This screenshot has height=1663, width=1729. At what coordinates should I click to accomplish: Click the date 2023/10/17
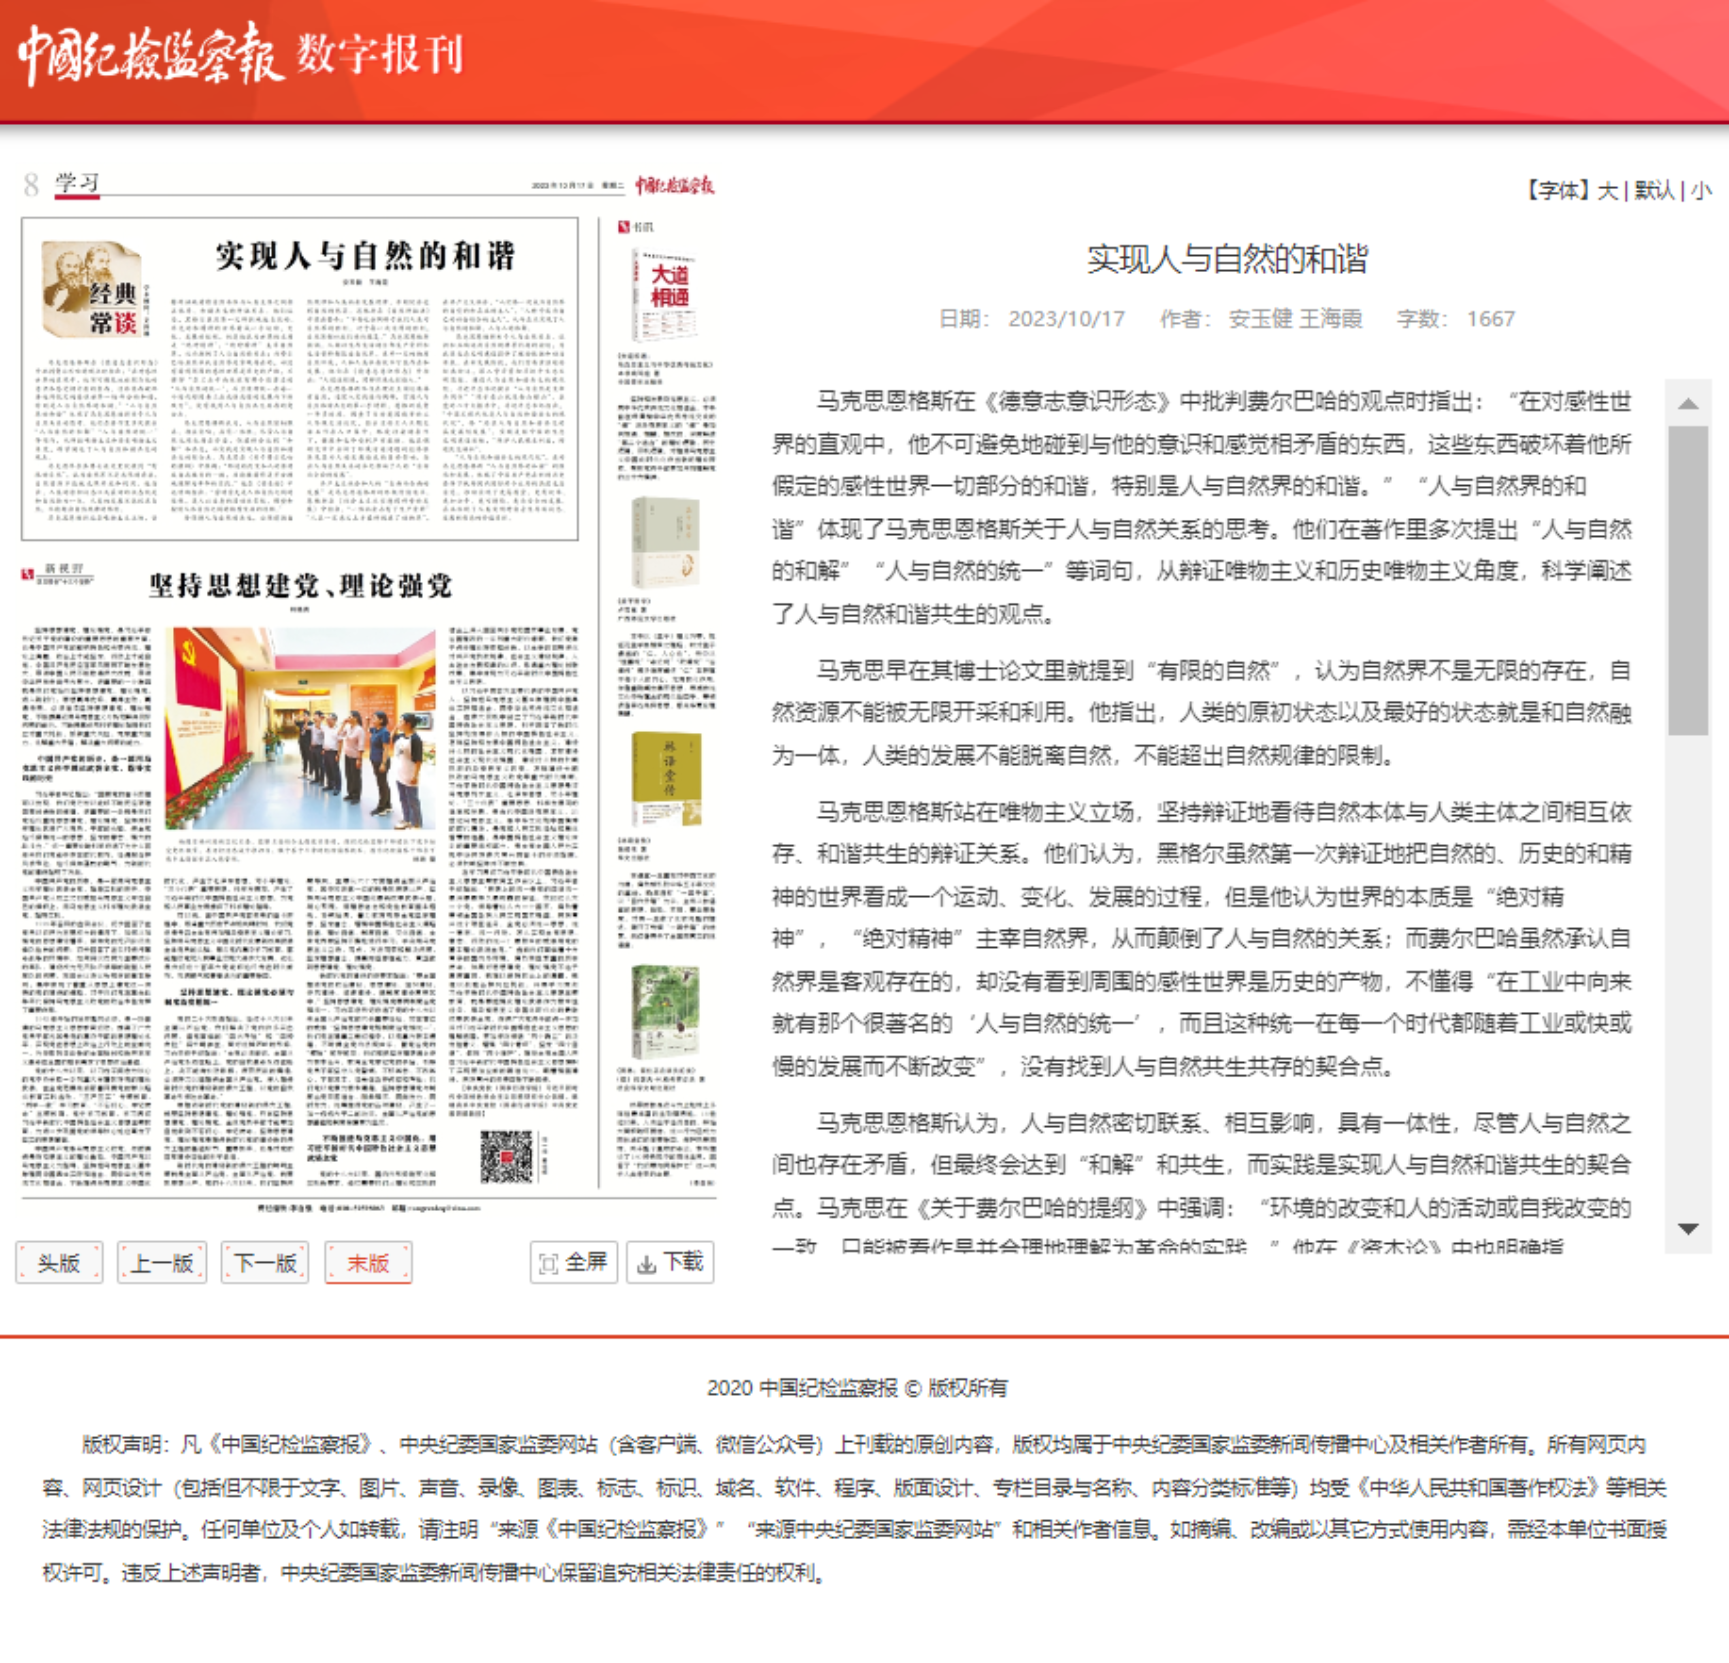1066,319
